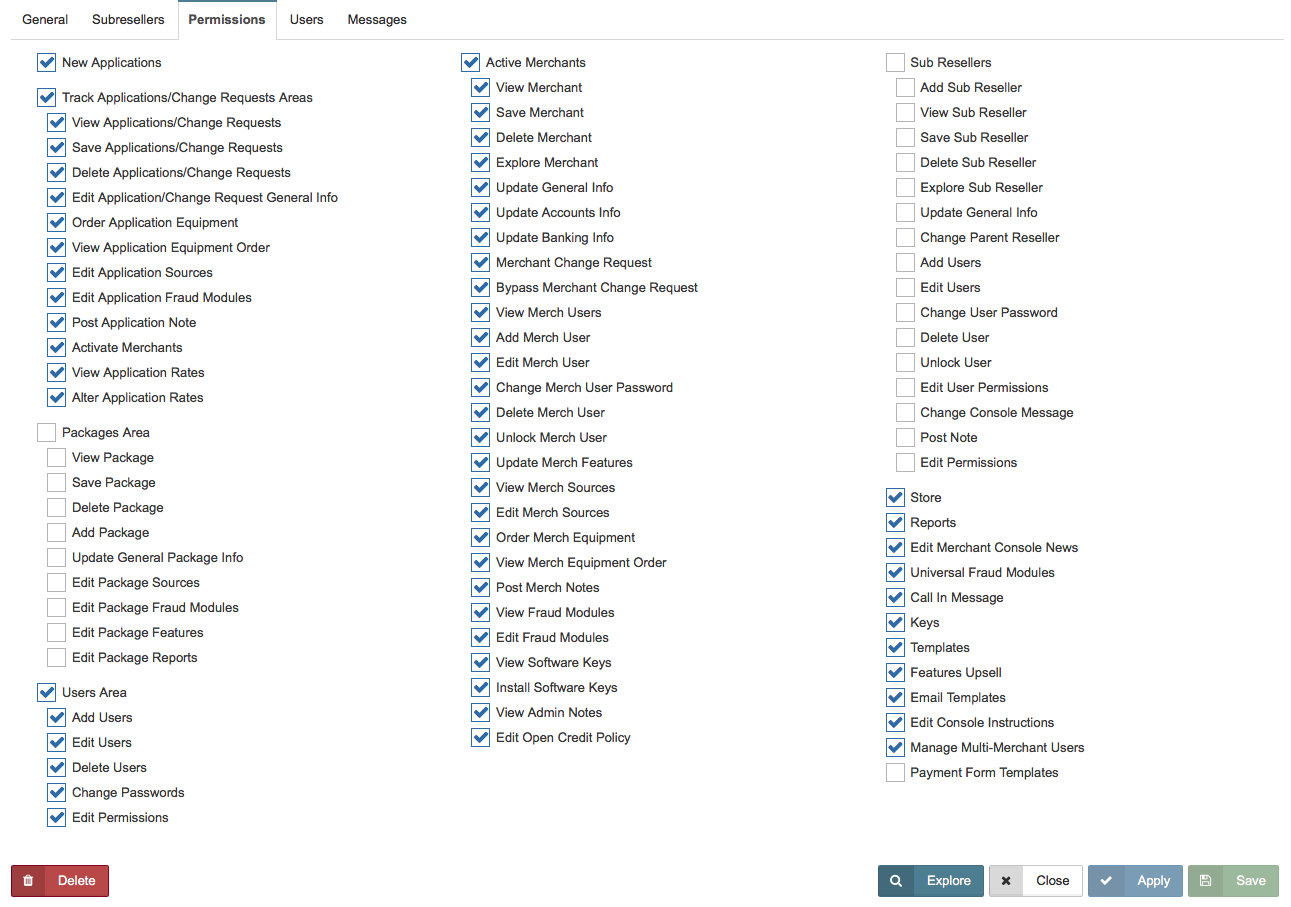1291x907 pixels.
Task: Uncheck Bypass Merchant Change Request
Action: point(481,288)
